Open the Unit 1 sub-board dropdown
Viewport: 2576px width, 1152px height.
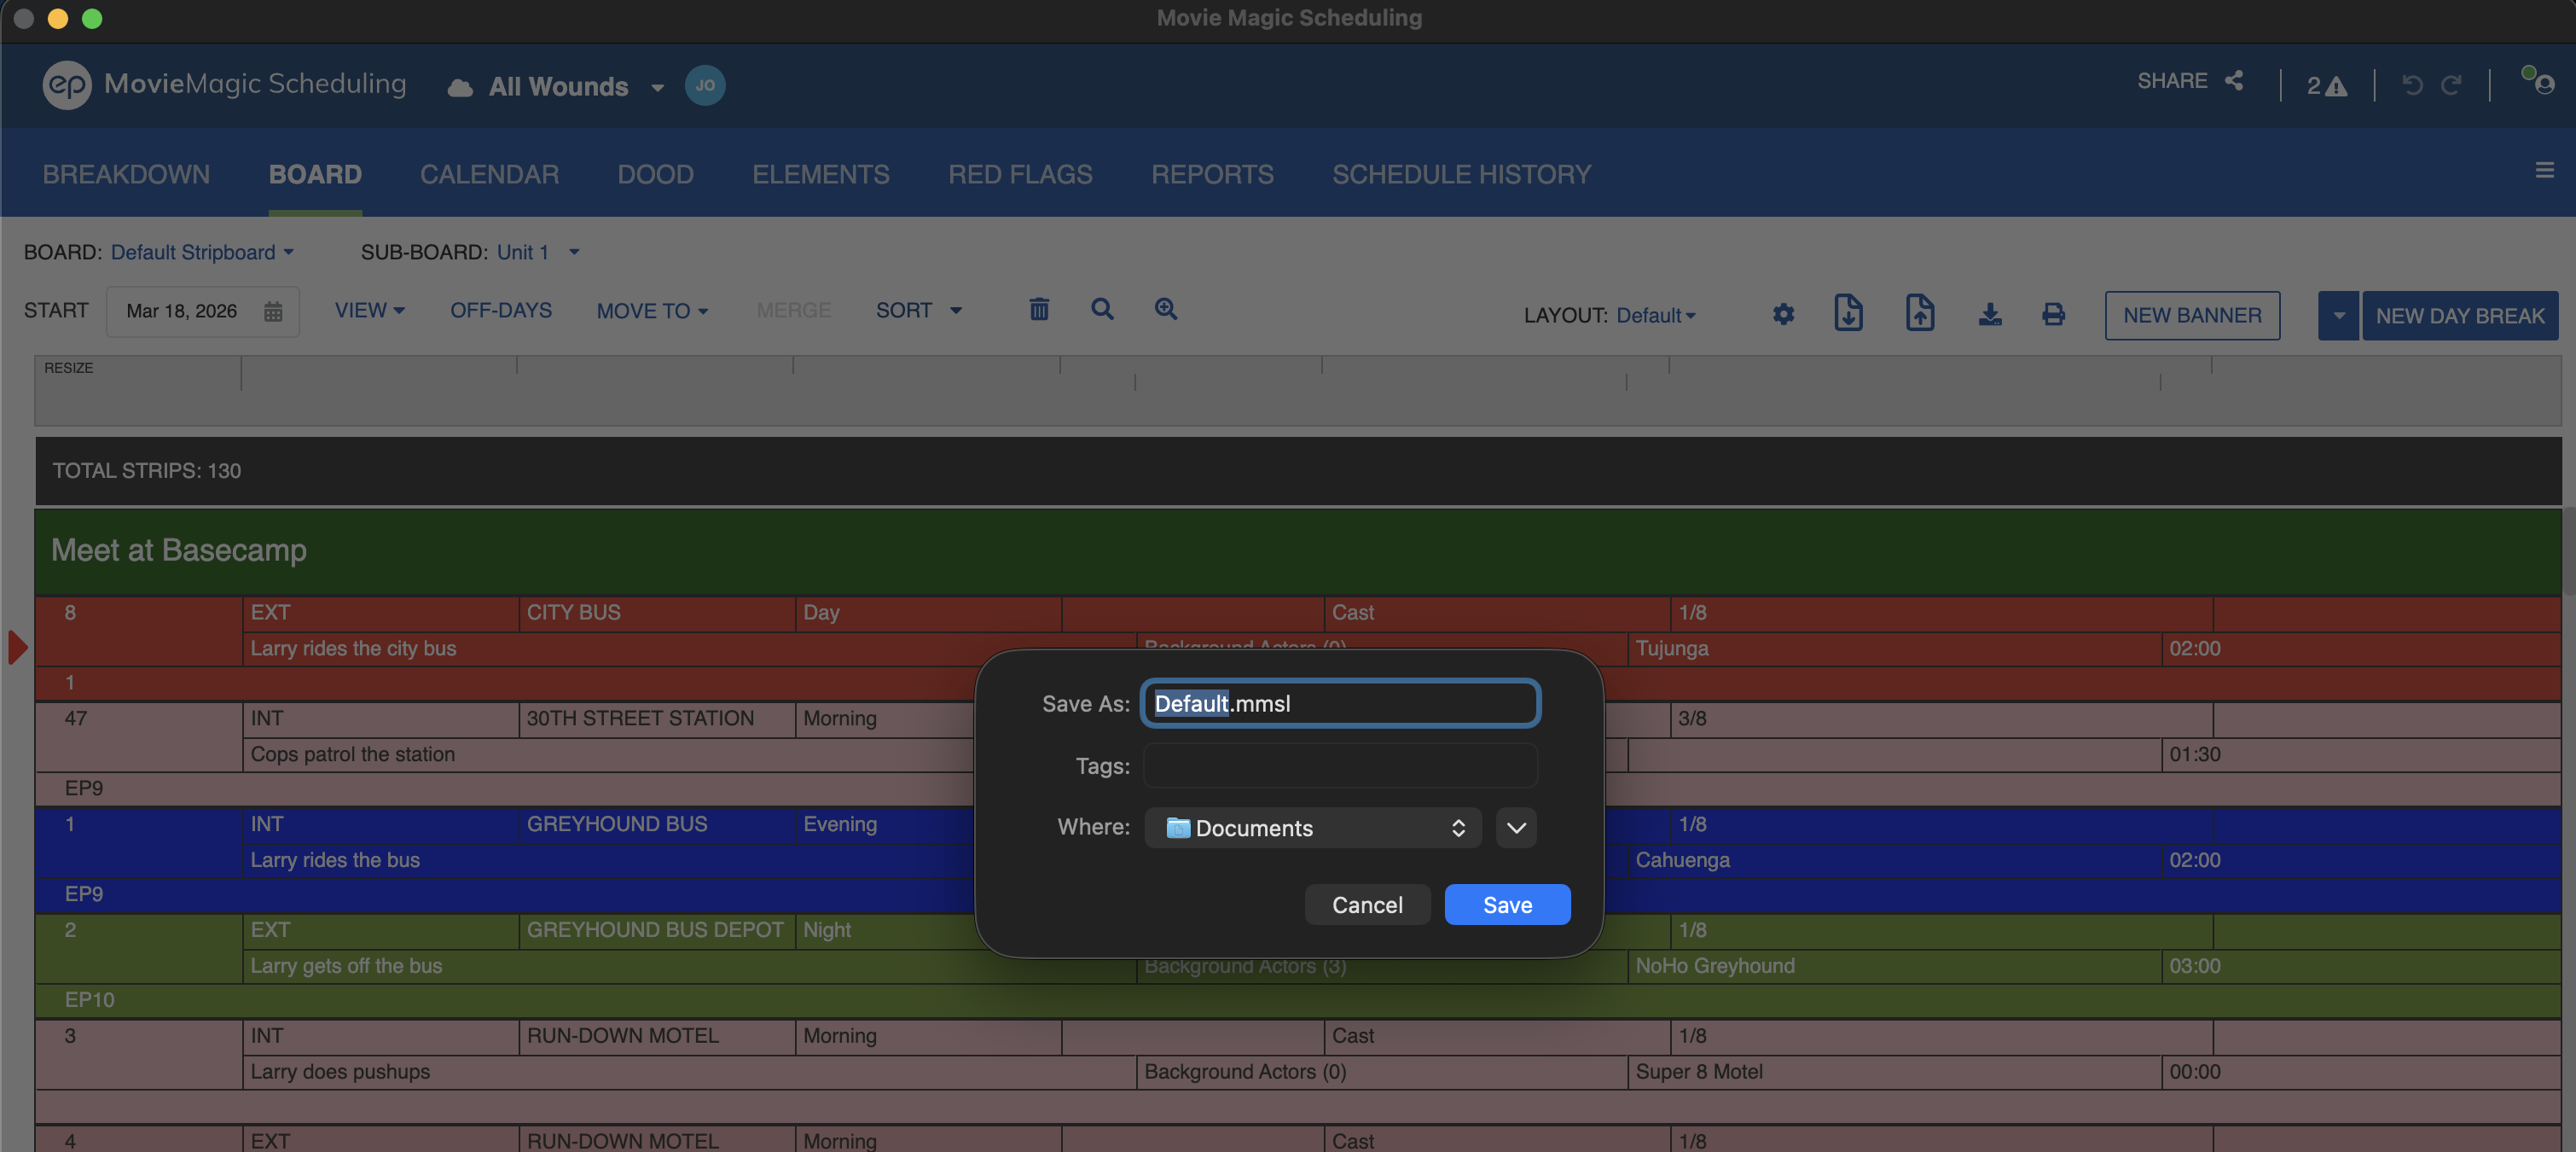(538, 253)
